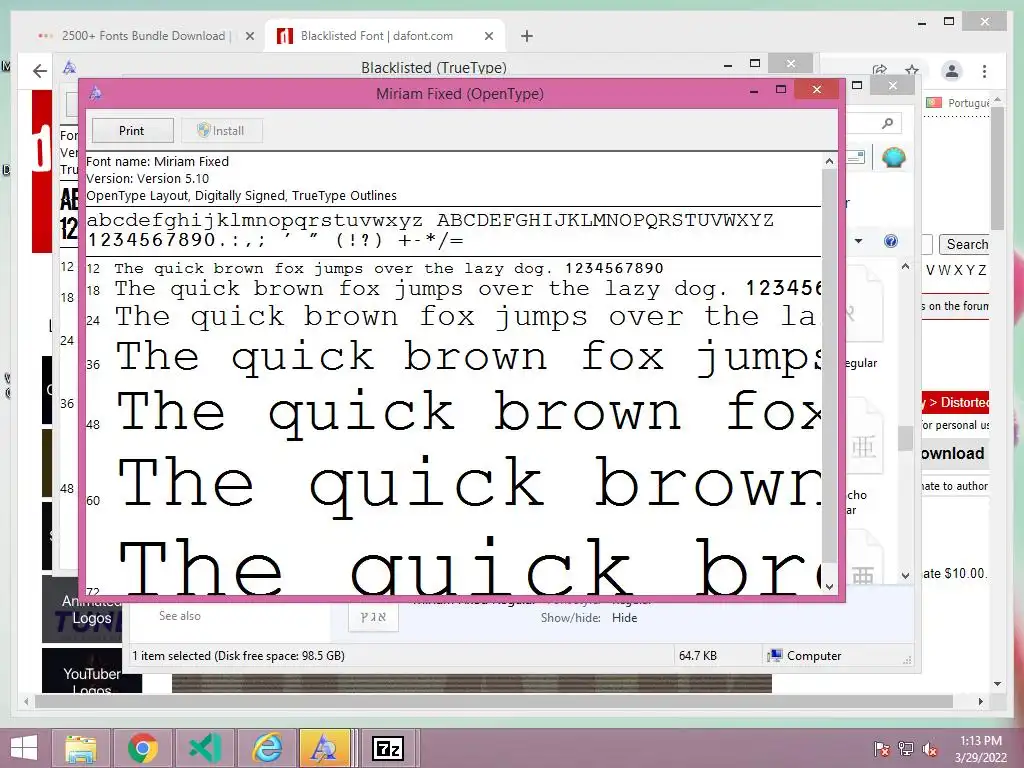Click the seashell icon in Explorer toolbar
The width and height of the screenshot is (1024, 768).
[893, 157]
